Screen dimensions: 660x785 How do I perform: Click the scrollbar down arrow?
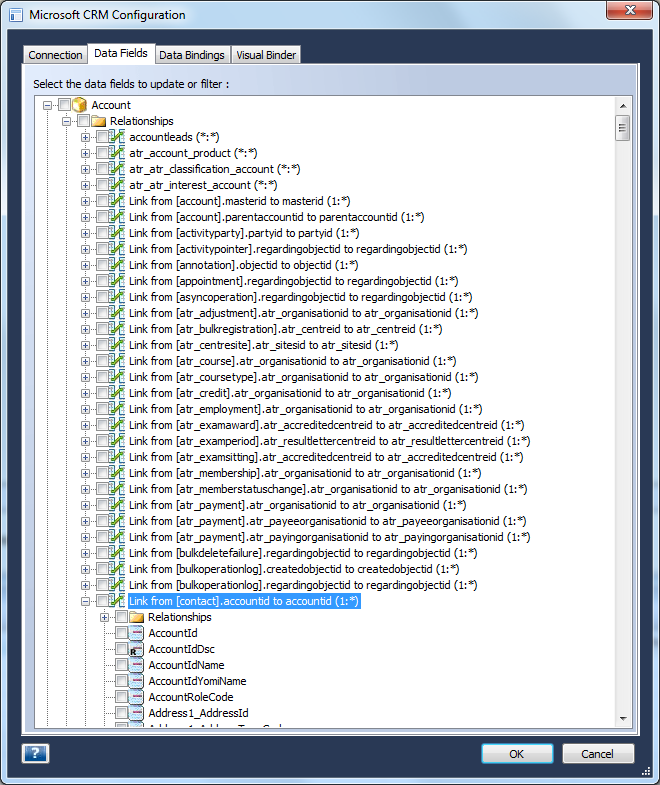(623, 718)
